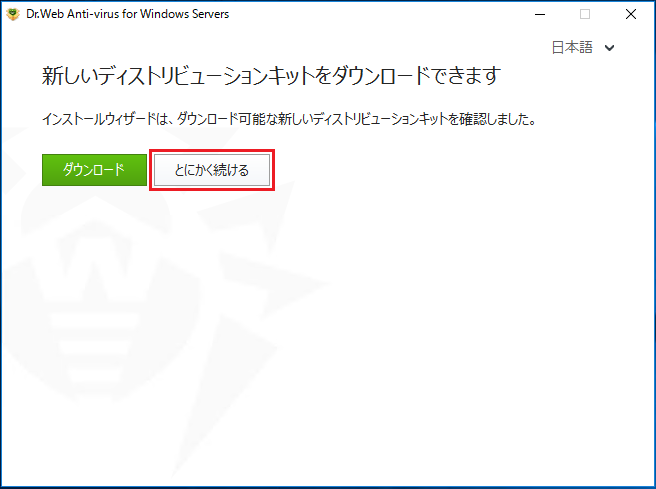
Task: Minimize the Dr.Web installer window
Action: tap(540, 14)
